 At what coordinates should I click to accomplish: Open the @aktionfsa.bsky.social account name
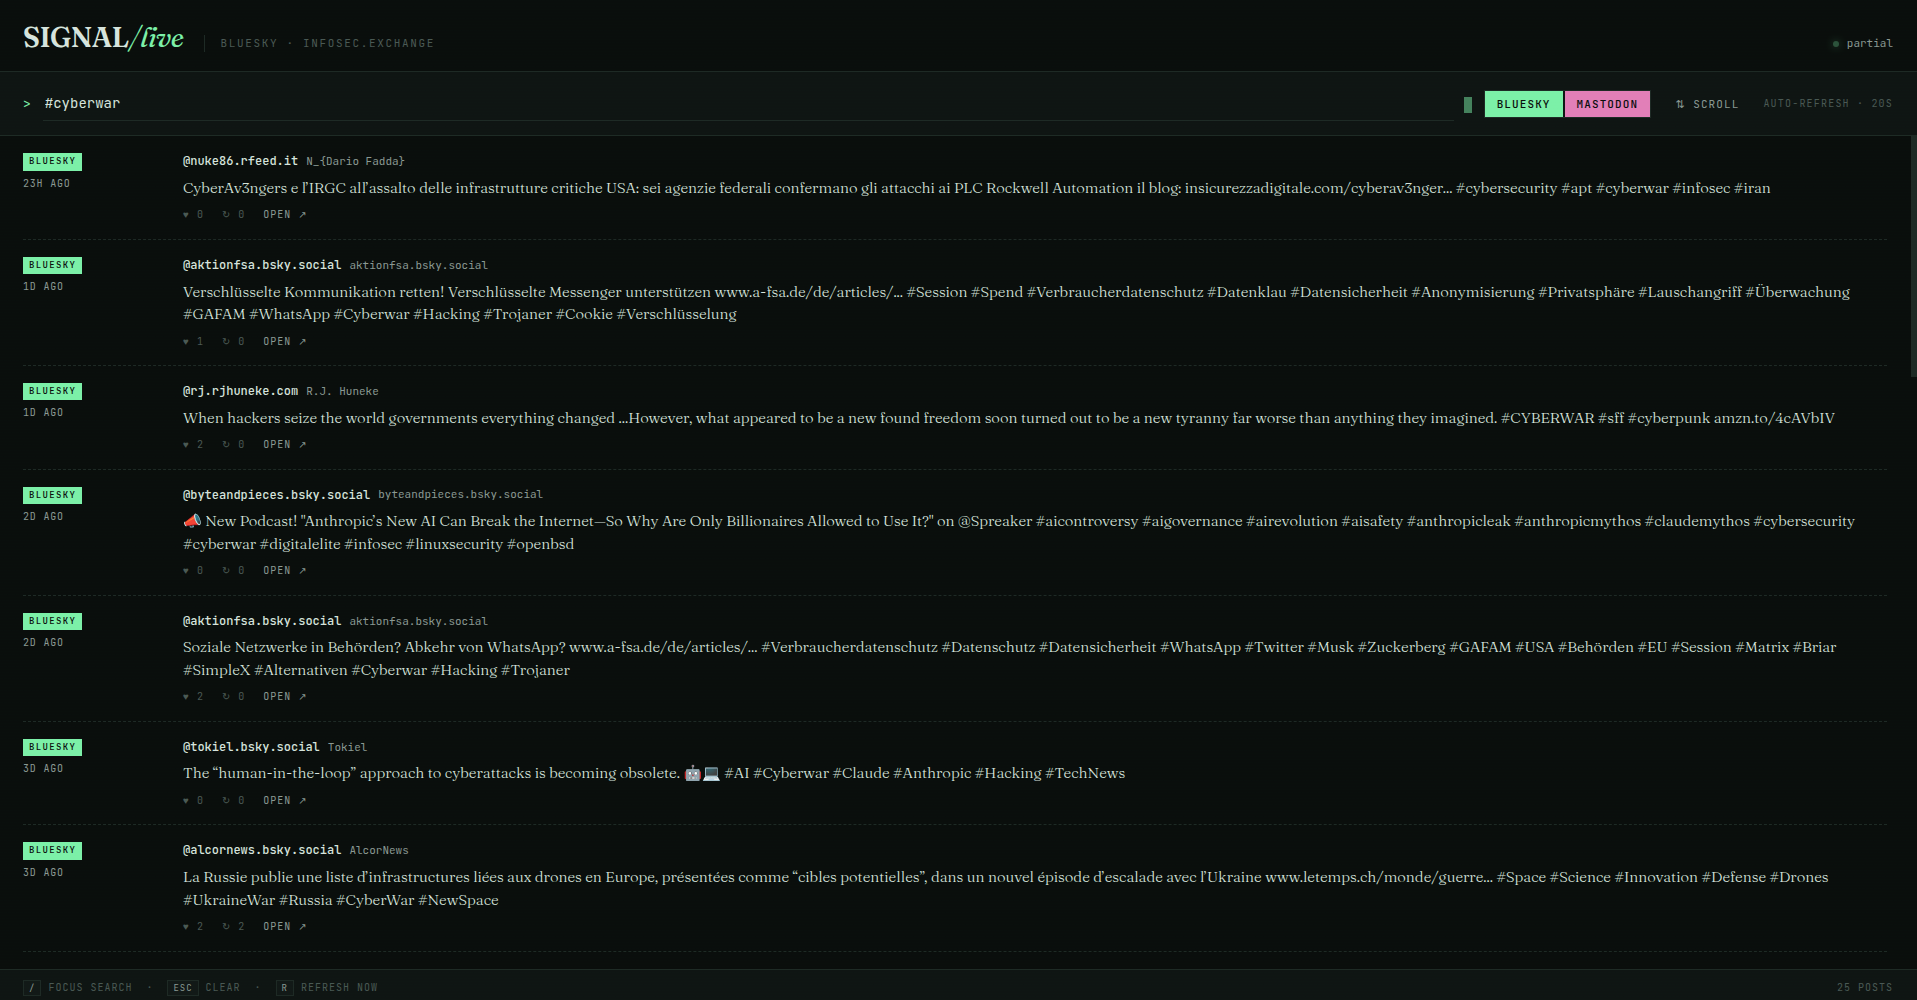point(261,264)
